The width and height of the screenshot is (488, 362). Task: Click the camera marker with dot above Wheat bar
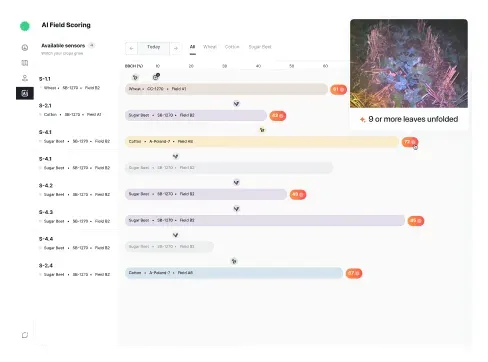tap(156, 77)
